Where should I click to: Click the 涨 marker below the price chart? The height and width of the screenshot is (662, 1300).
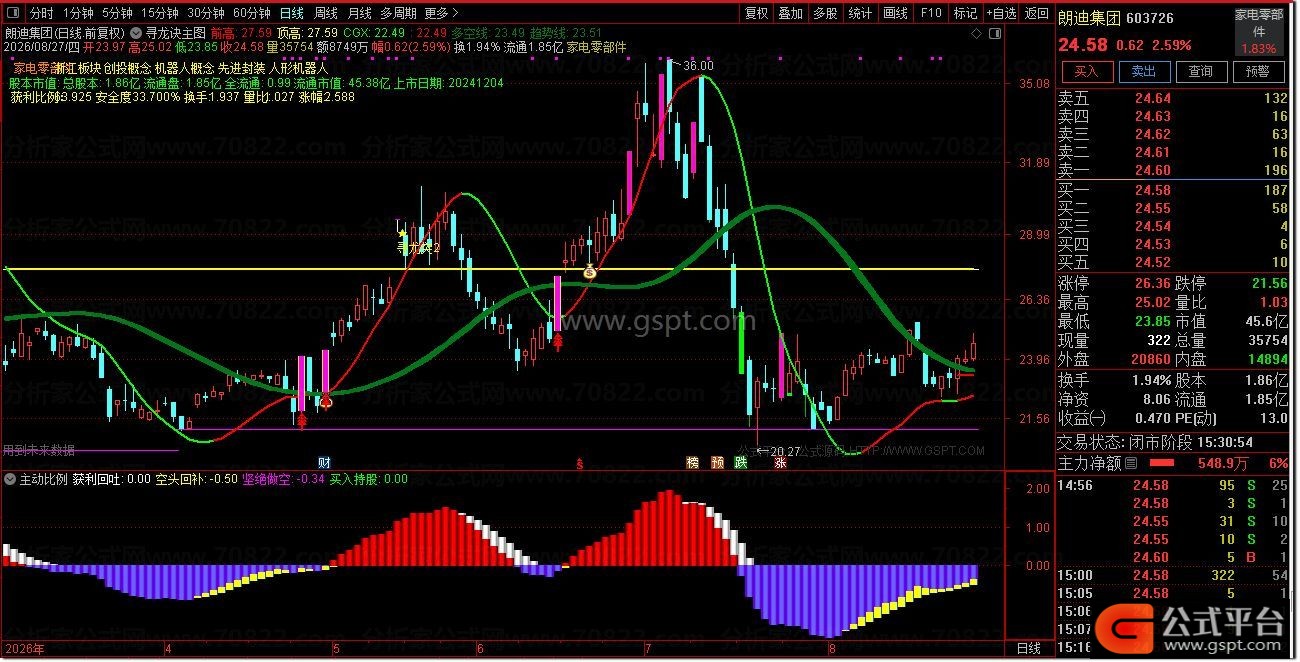point(779,463)
